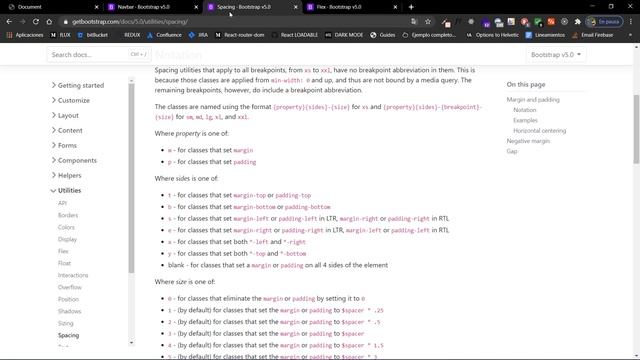Collapse the Utilities section

click(66, 191)
